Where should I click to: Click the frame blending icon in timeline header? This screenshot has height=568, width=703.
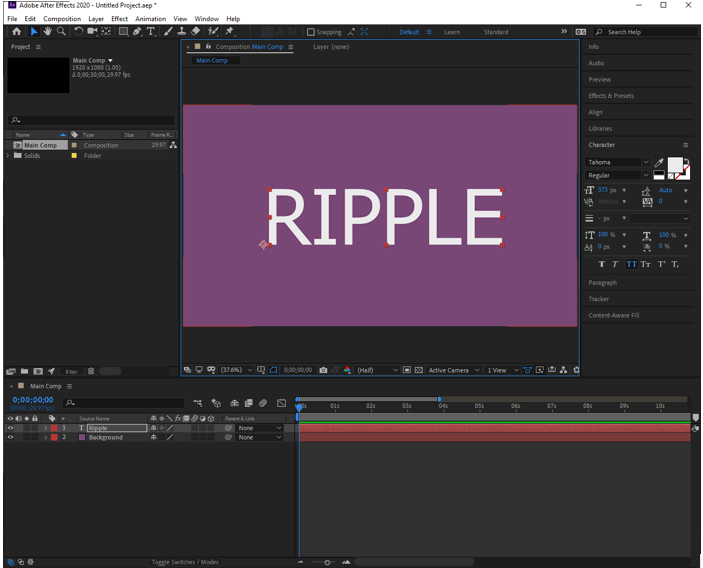pyautogui.click(x=249, y=403)
